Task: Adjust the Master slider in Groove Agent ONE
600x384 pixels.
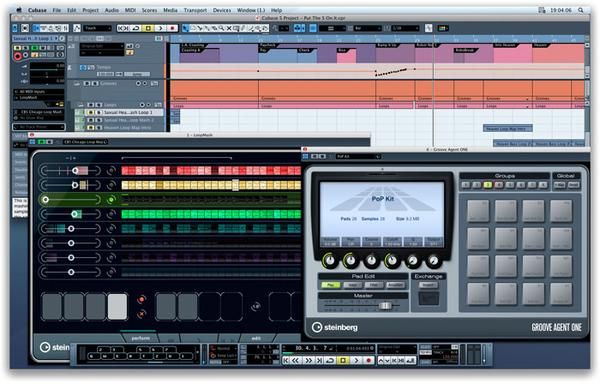Action: [385, 306]
